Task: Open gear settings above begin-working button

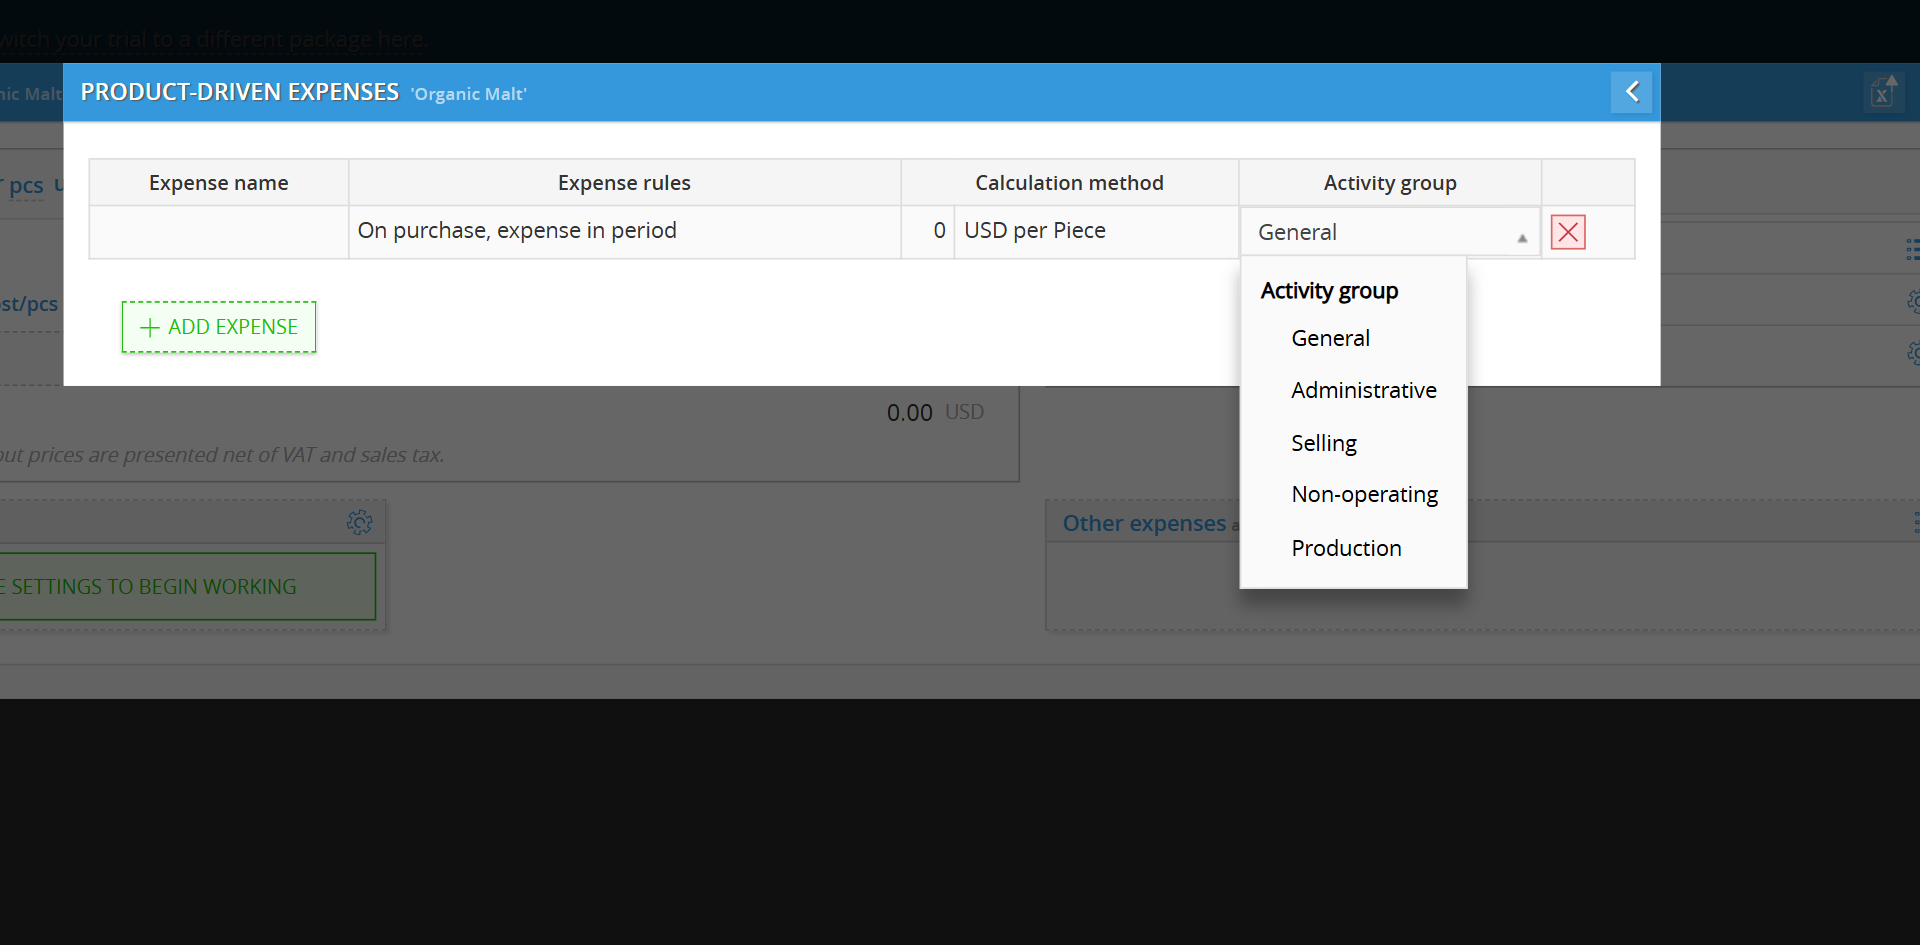Action: point(359,522)
